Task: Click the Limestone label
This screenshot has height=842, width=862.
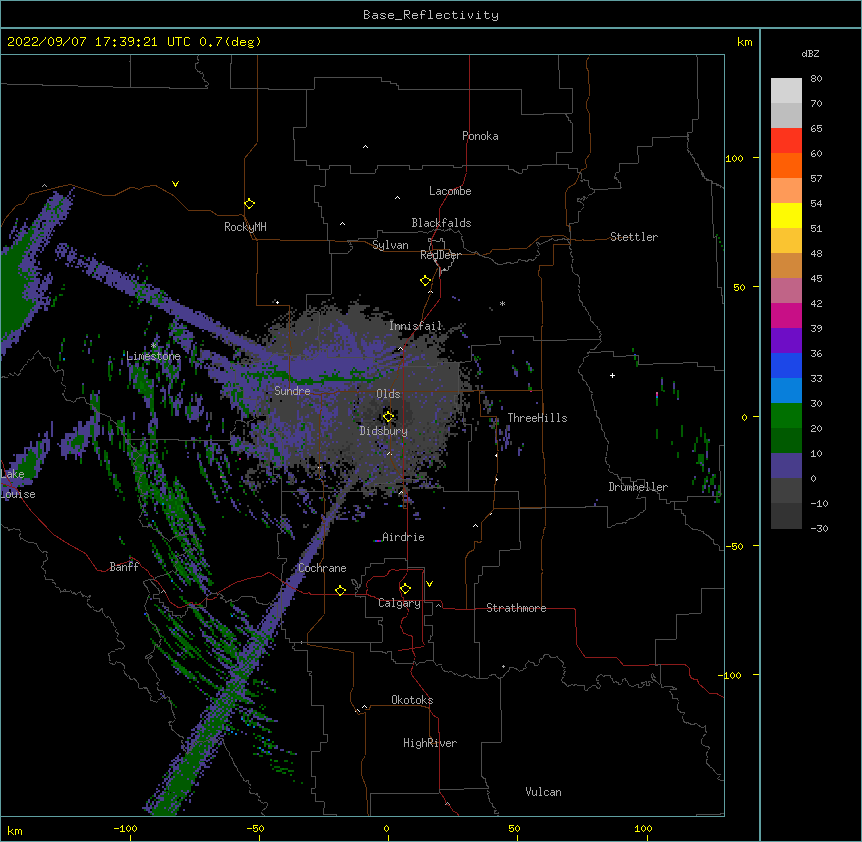Action: point(153,356)
